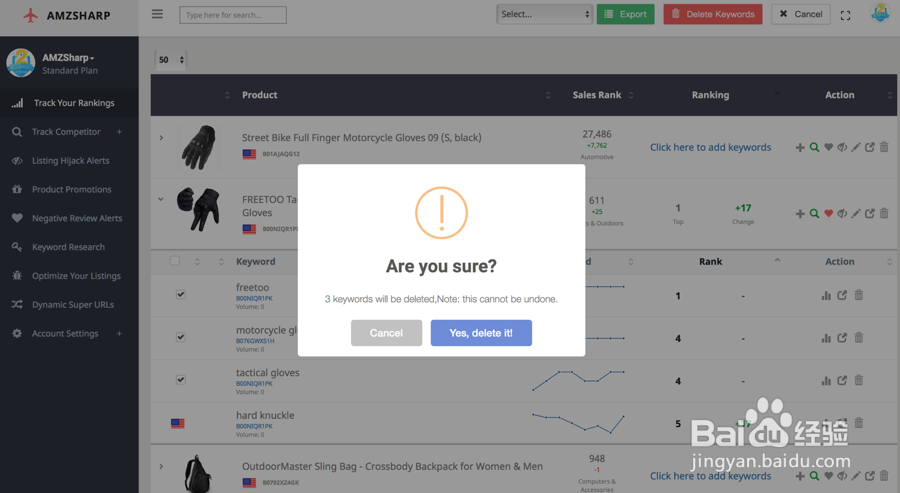This screenshot has height=493, width=900.
Task: Click the search input field
Action: (233, 15)
